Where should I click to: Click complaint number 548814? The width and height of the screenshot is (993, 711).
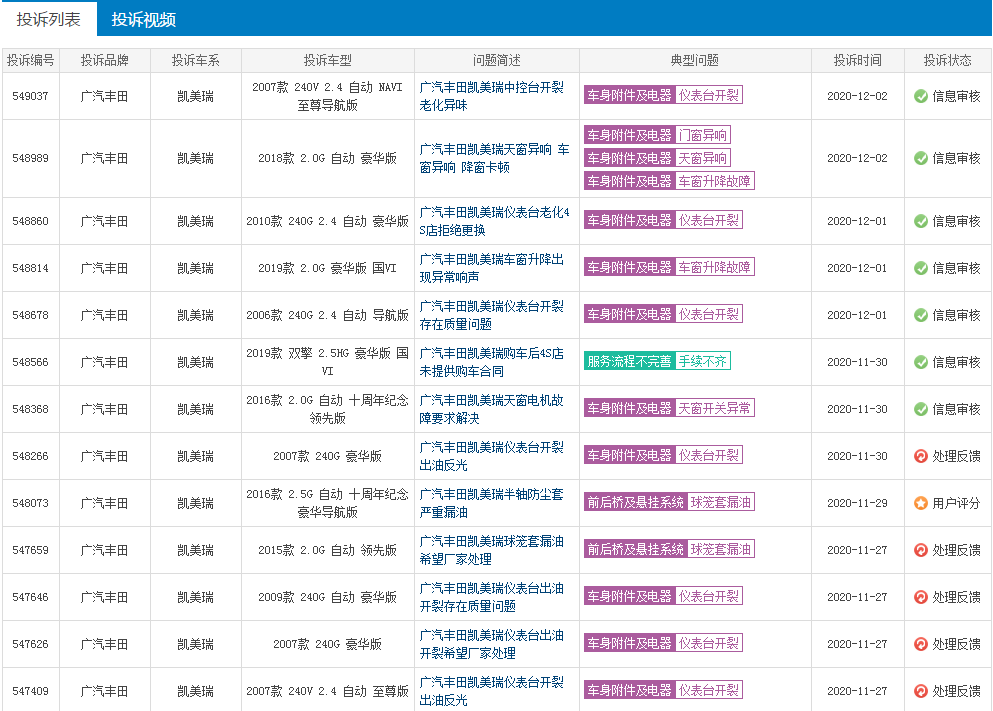30,268
